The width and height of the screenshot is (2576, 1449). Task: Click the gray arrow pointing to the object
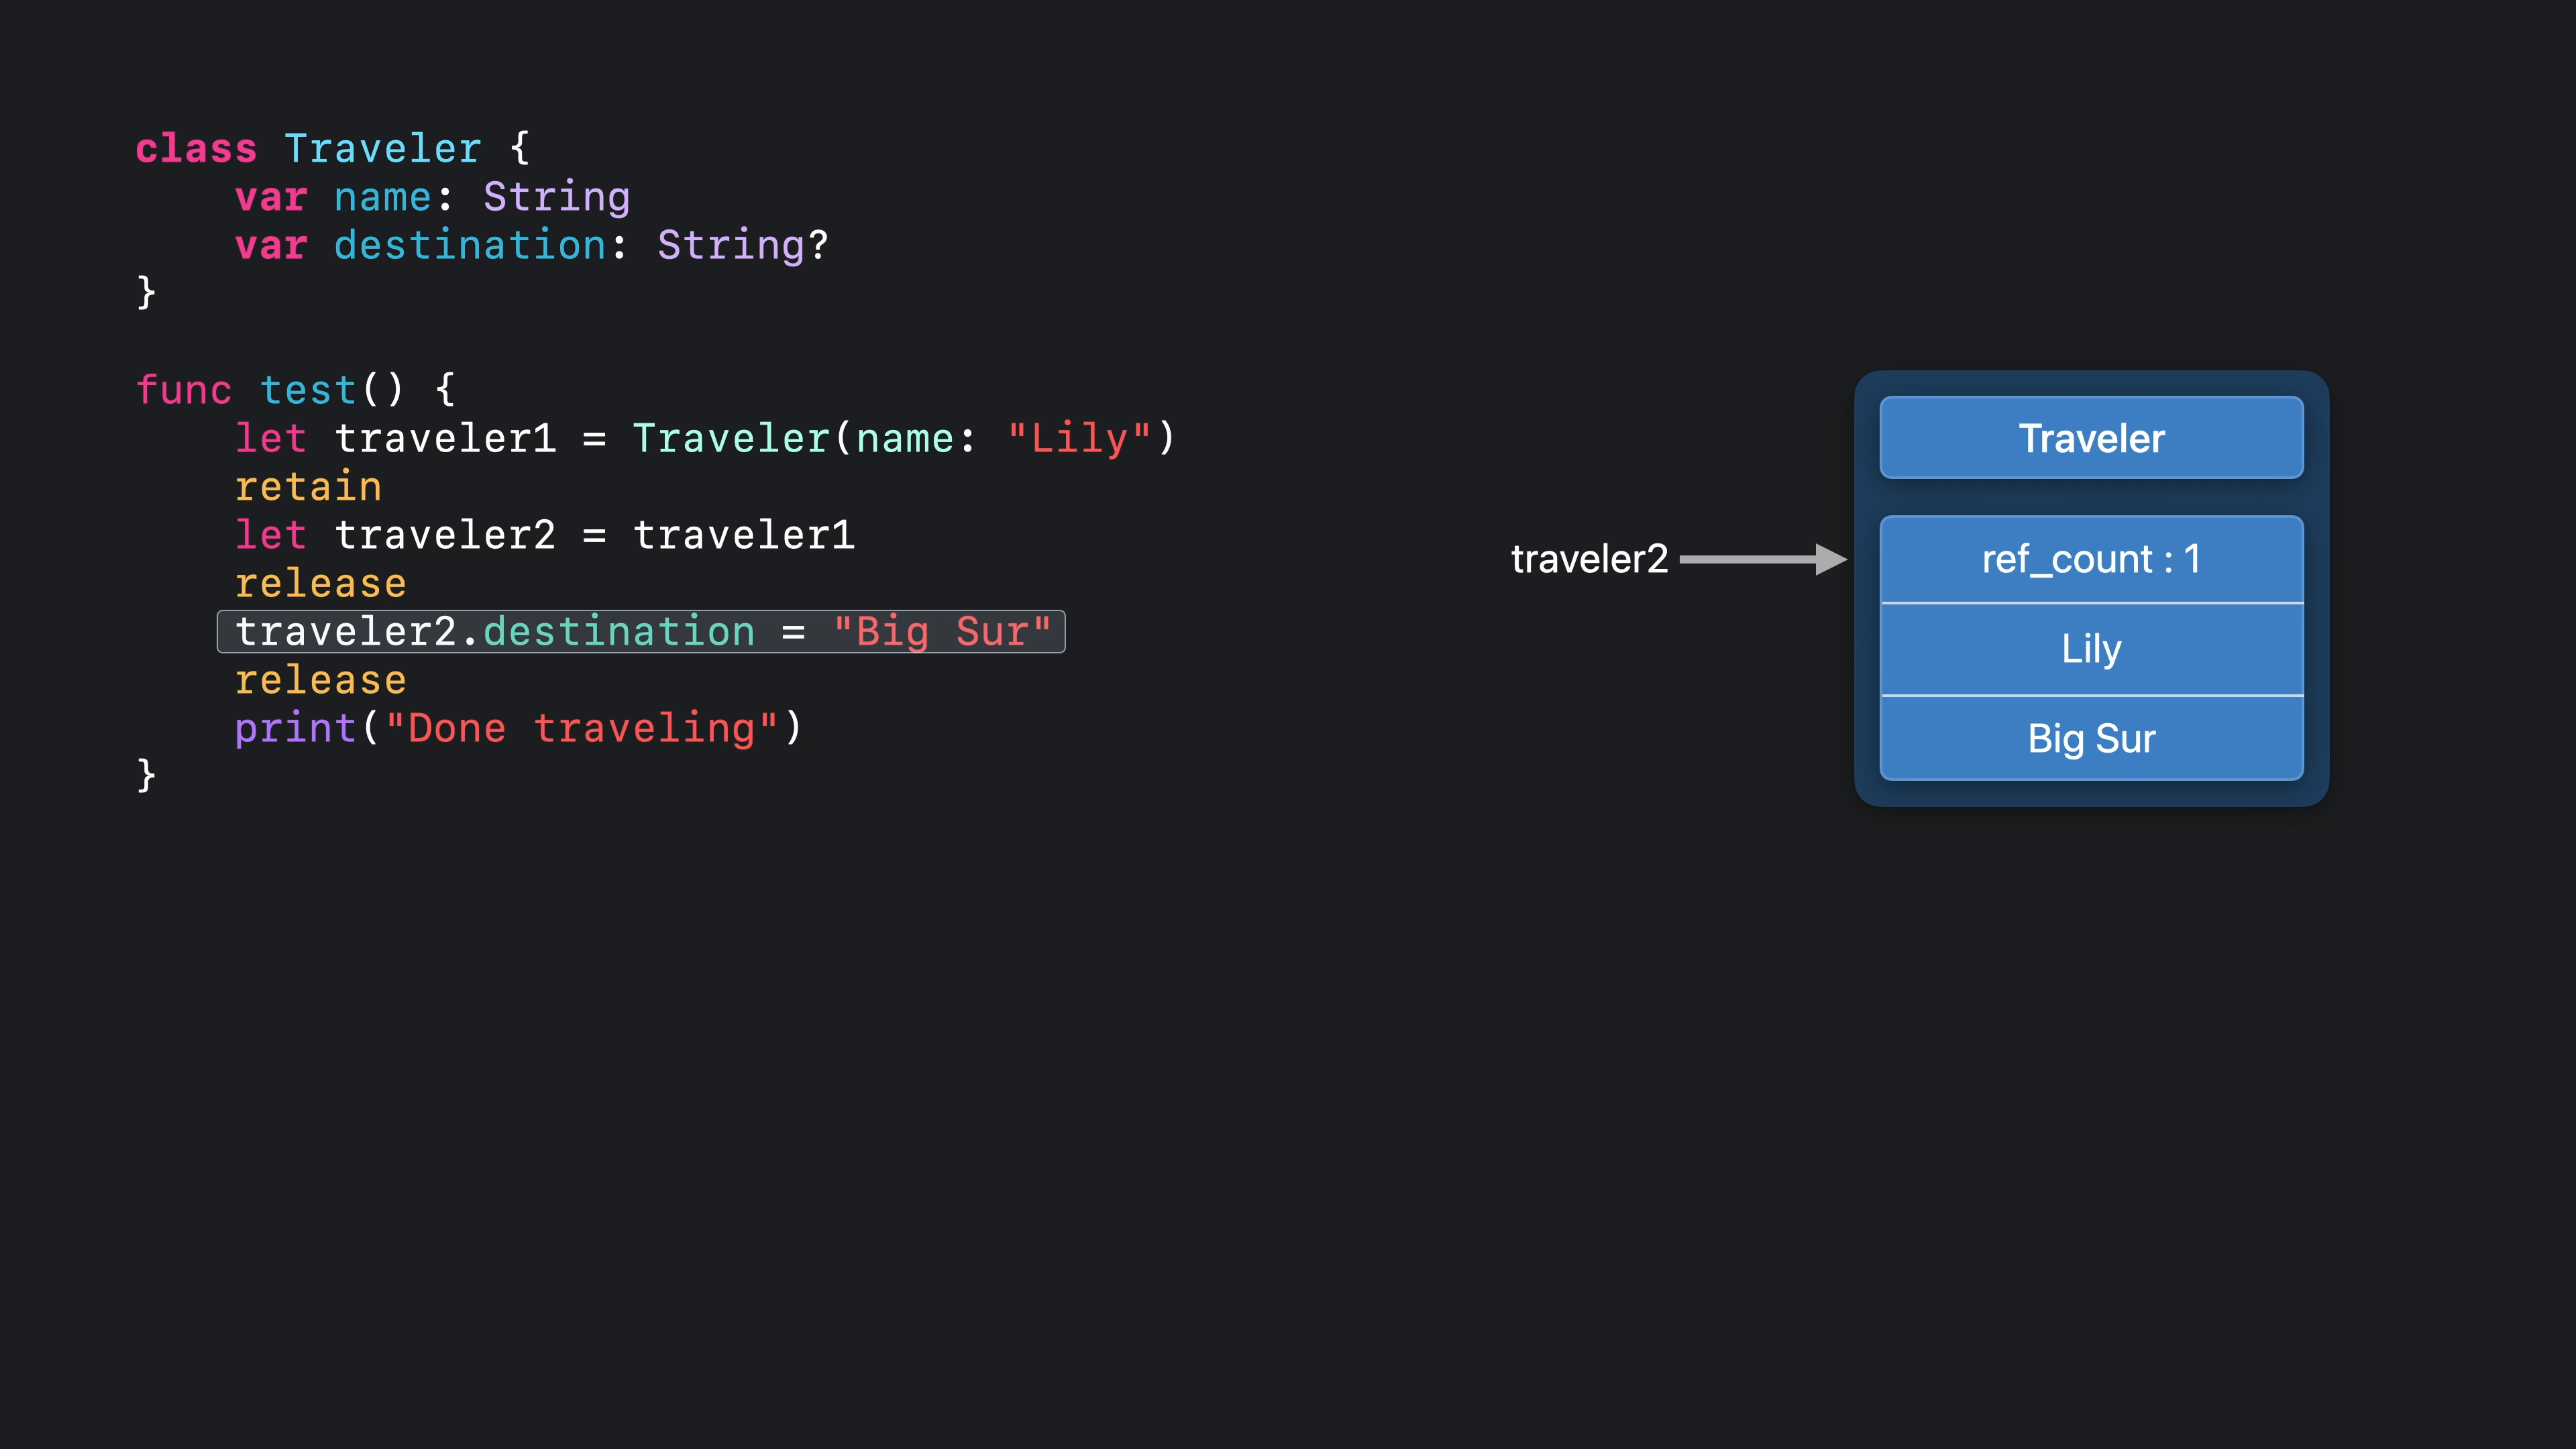[x=1762, y=559]
